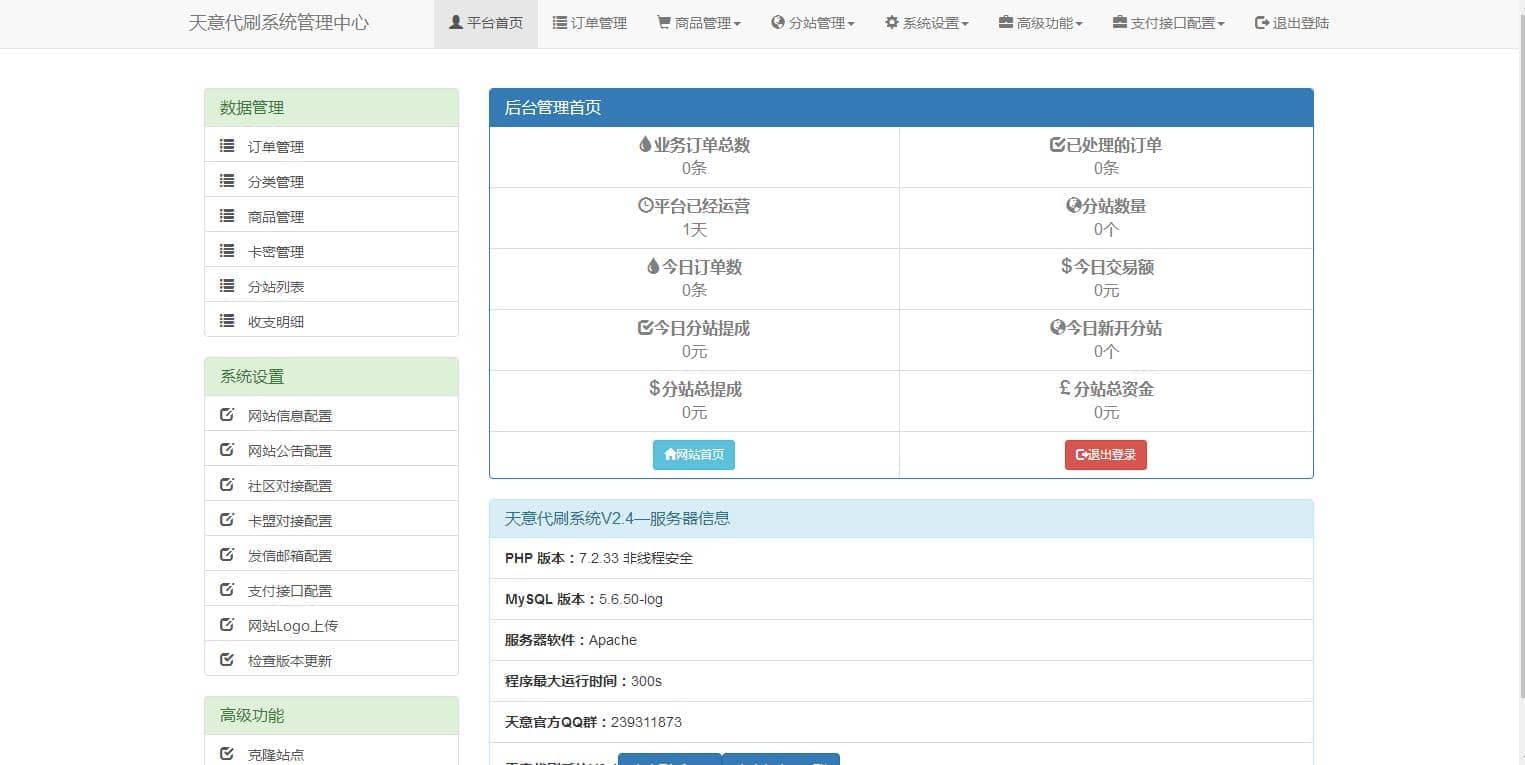Click 退出登陆 link in top navbar
The width and height of the screenshot is (1525, 765).
point(1292,23)
